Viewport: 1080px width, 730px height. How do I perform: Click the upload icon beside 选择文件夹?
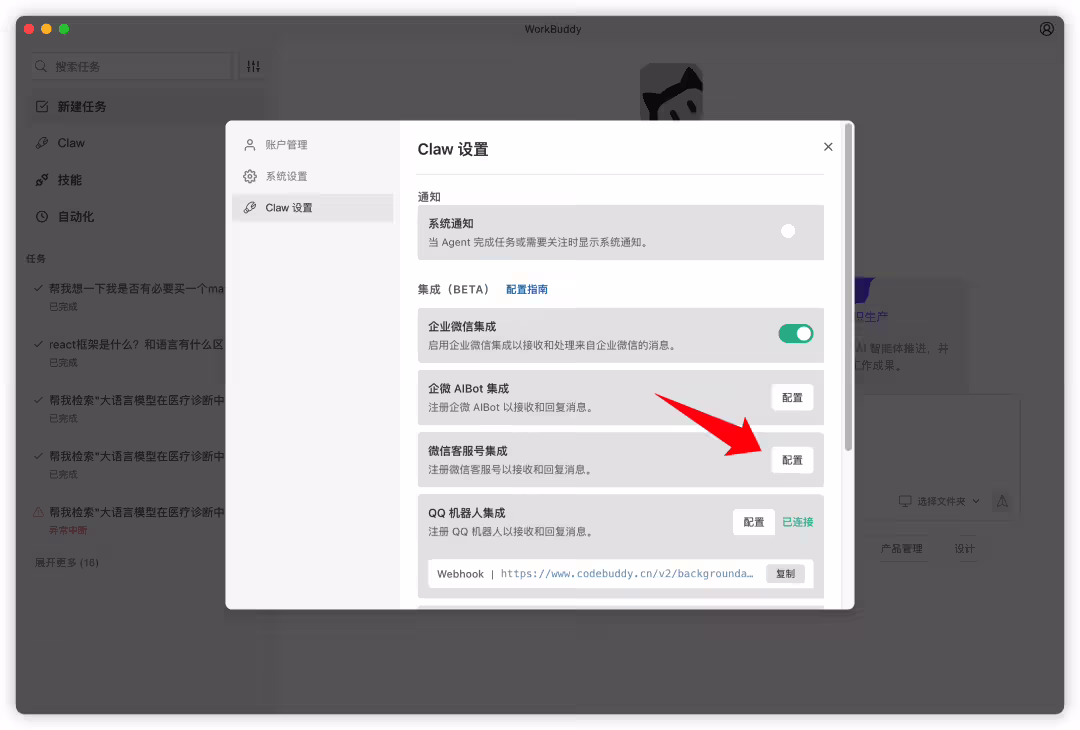(1002, 501)
